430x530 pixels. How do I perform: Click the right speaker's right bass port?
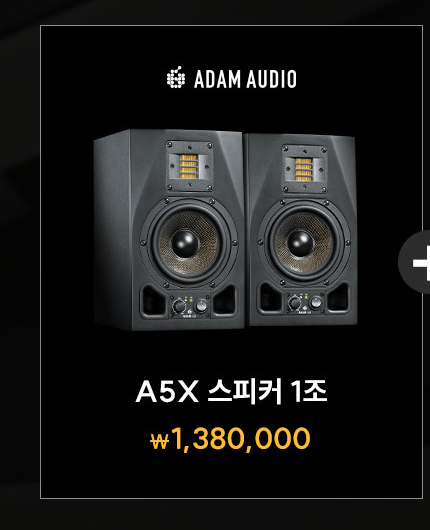[338, 297]
